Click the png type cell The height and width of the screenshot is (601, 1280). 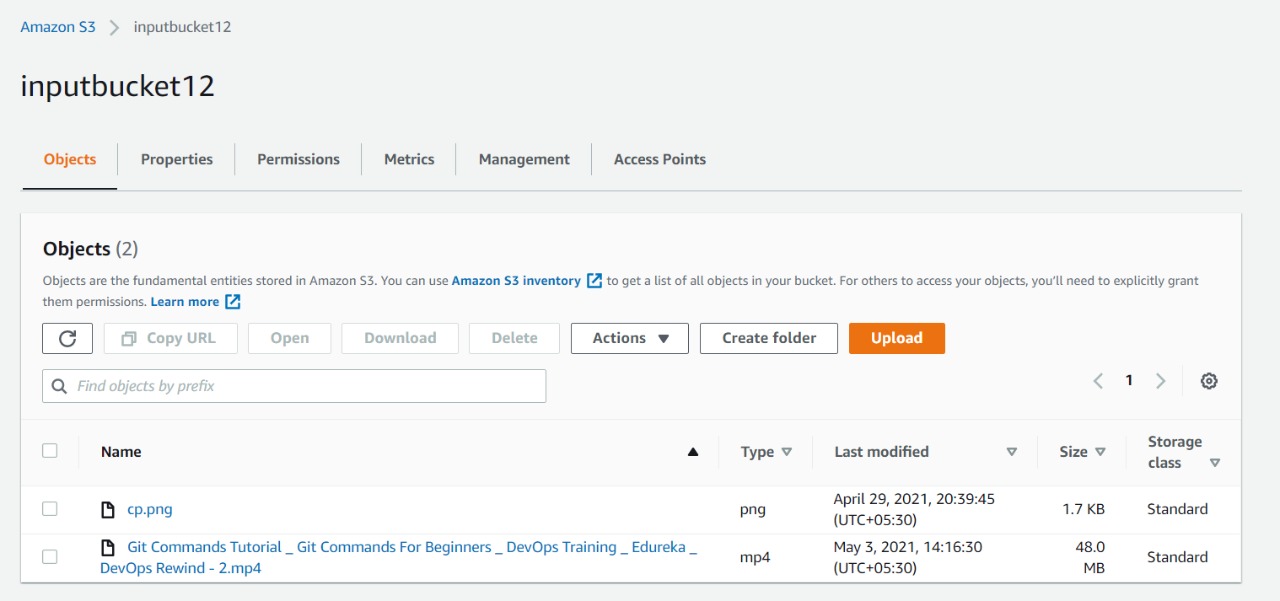pos(753,510)
